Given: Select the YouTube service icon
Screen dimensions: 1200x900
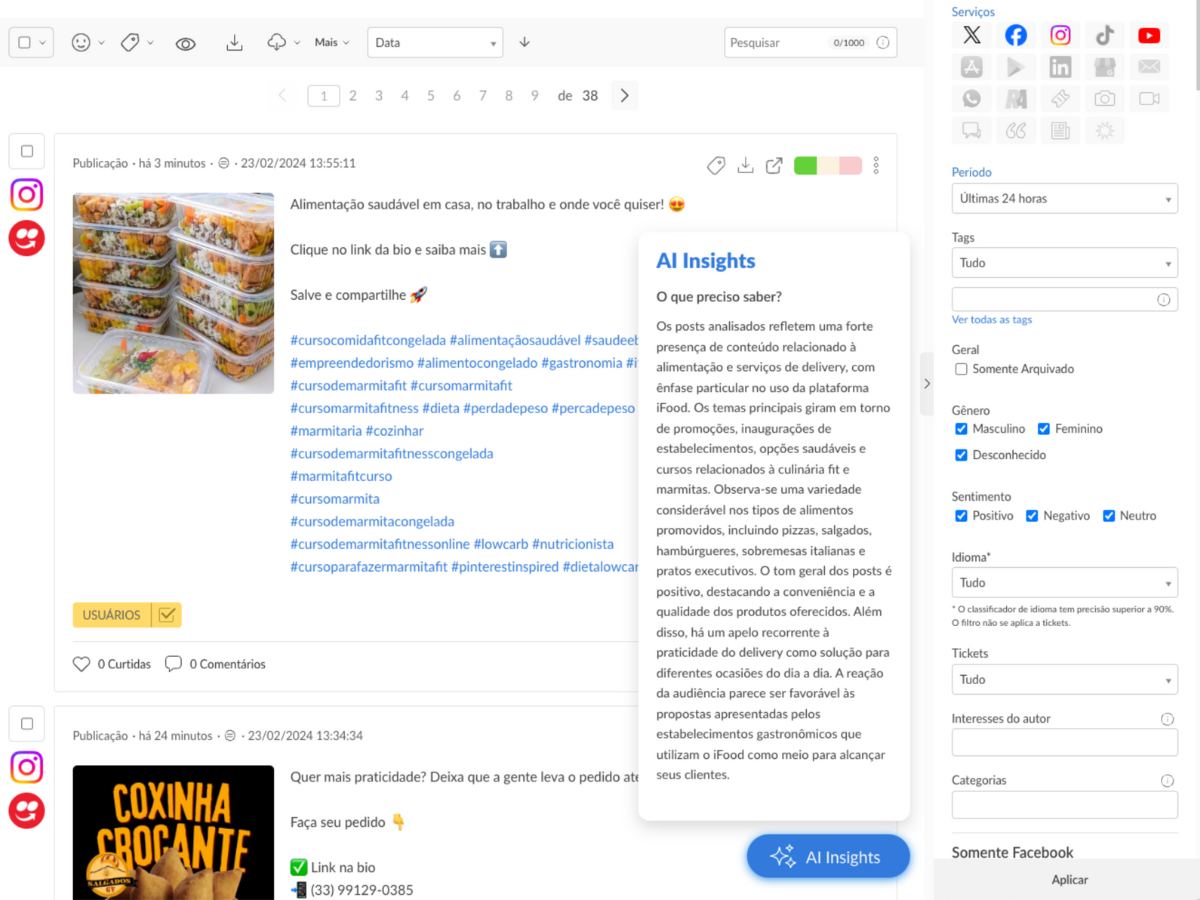Looking at the screenshot, I should [1149, 36].
